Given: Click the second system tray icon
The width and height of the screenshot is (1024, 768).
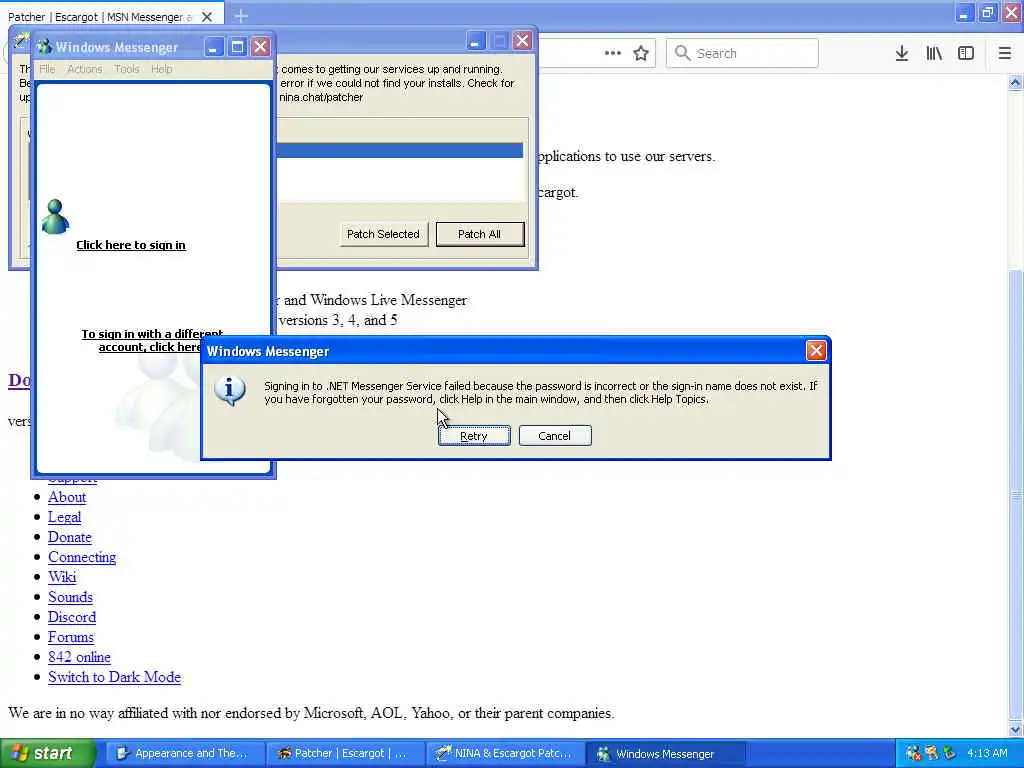Looking at the screenshot, I should [x=932, y=754].
